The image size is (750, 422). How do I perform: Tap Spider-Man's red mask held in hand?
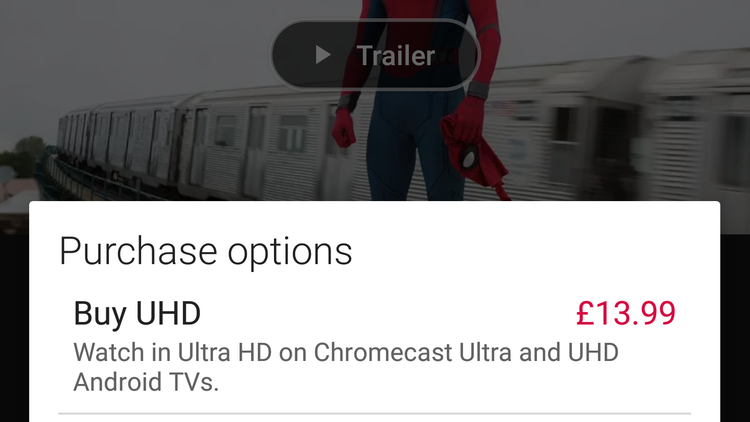tap(474, 155)
